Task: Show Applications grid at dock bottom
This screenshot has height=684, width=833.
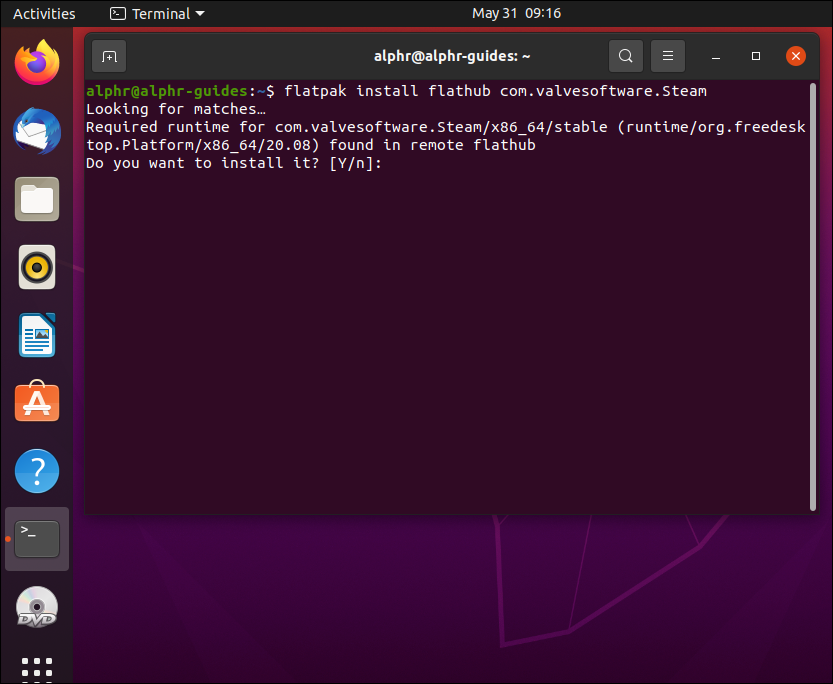Action: point(37,669)
